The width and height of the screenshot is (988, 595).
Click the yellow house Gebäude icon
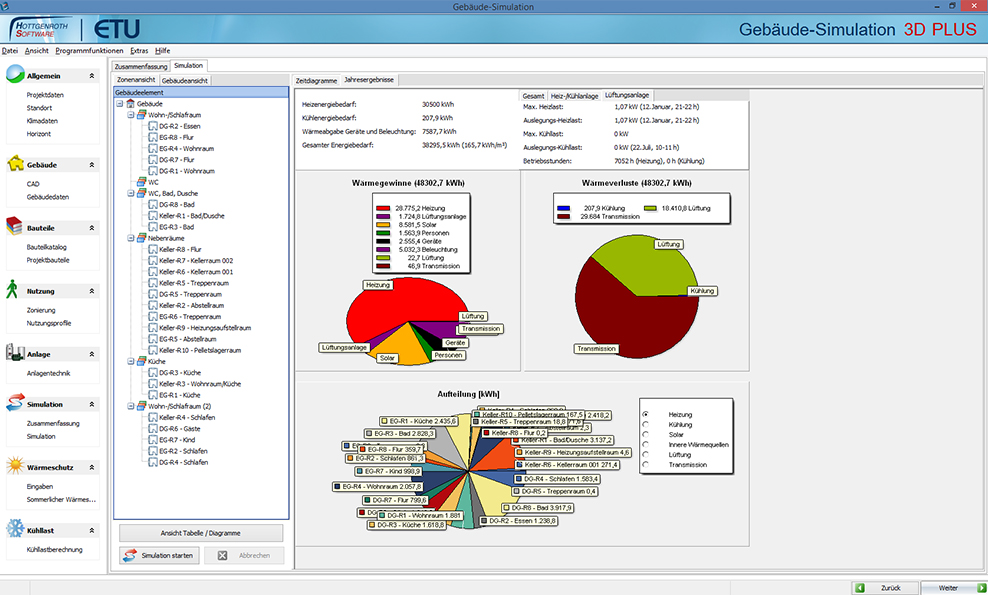(16, 164)
